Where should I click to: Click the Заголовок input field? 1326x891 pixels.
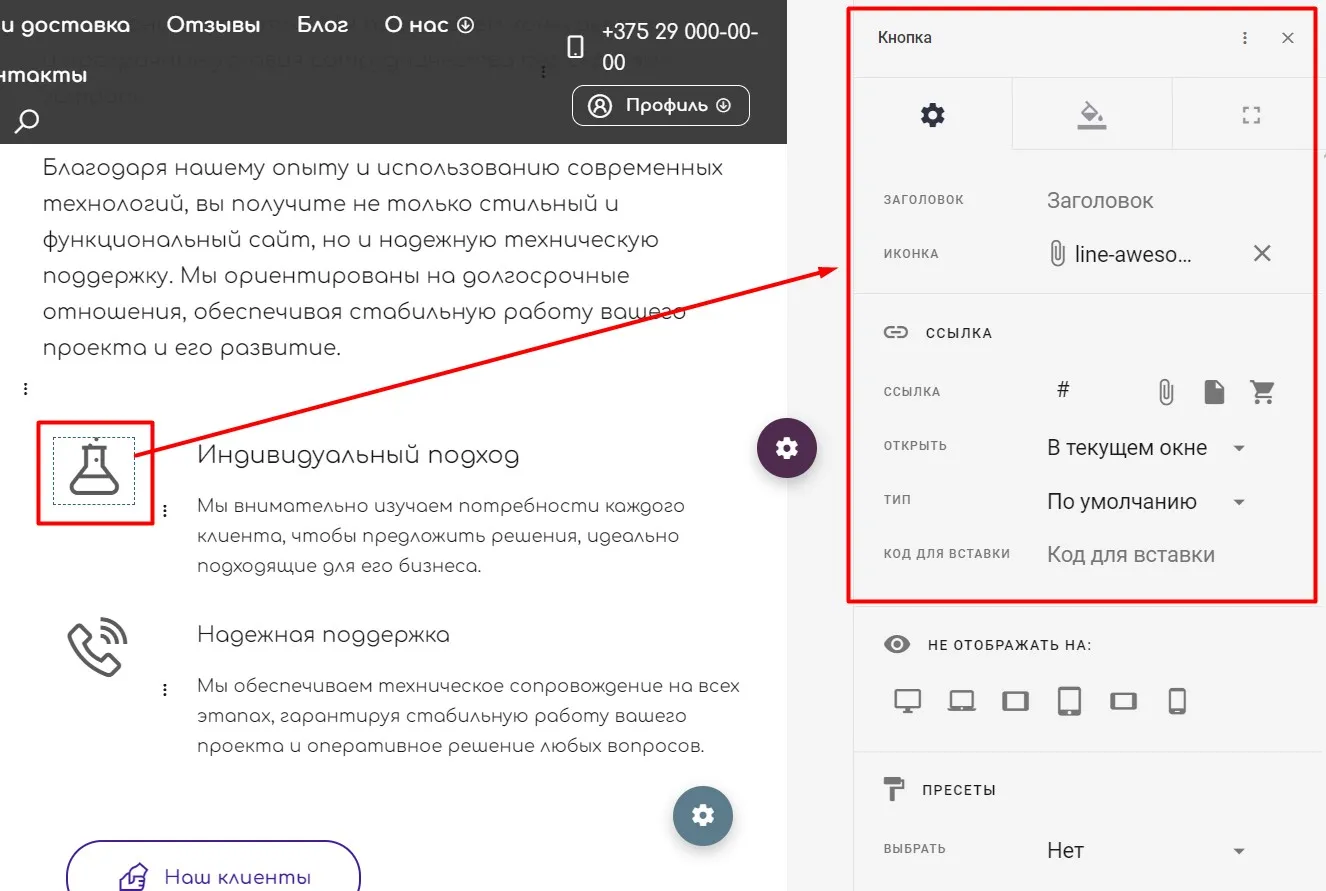tap(1162, 200)
